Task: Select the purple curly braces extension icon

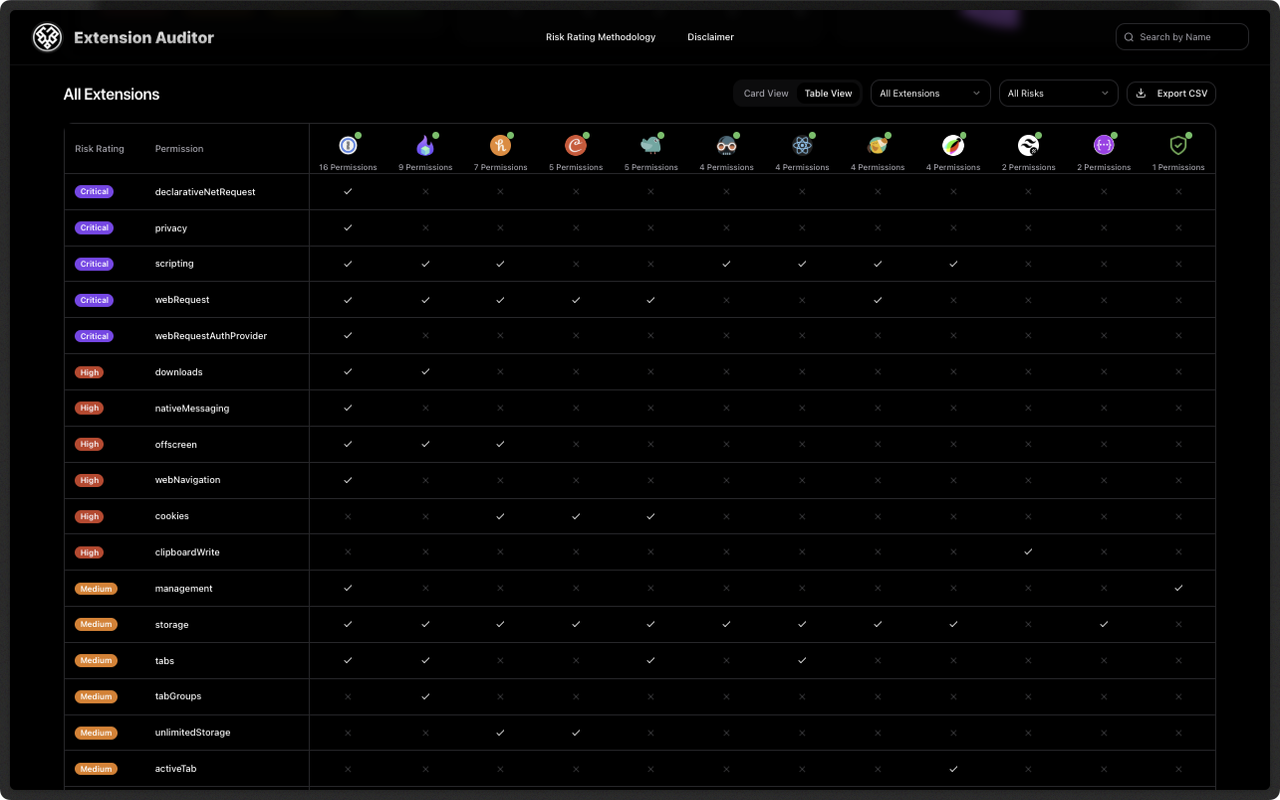Action: [x=1103, y=146]
